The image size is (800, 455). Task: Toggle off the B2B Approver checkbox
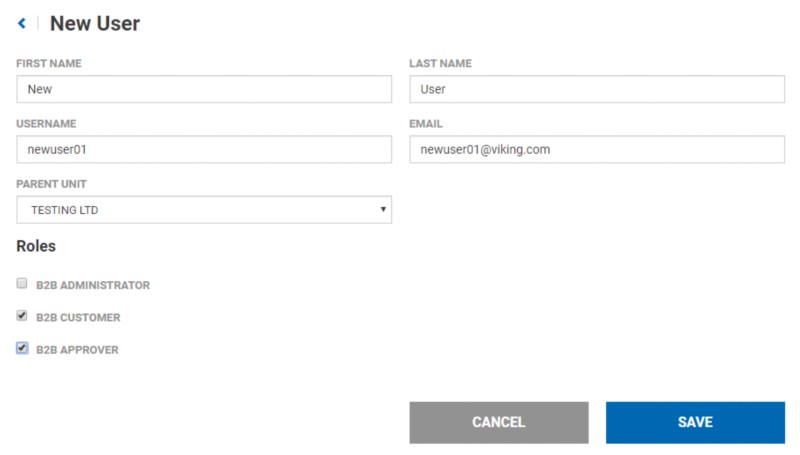22,349
